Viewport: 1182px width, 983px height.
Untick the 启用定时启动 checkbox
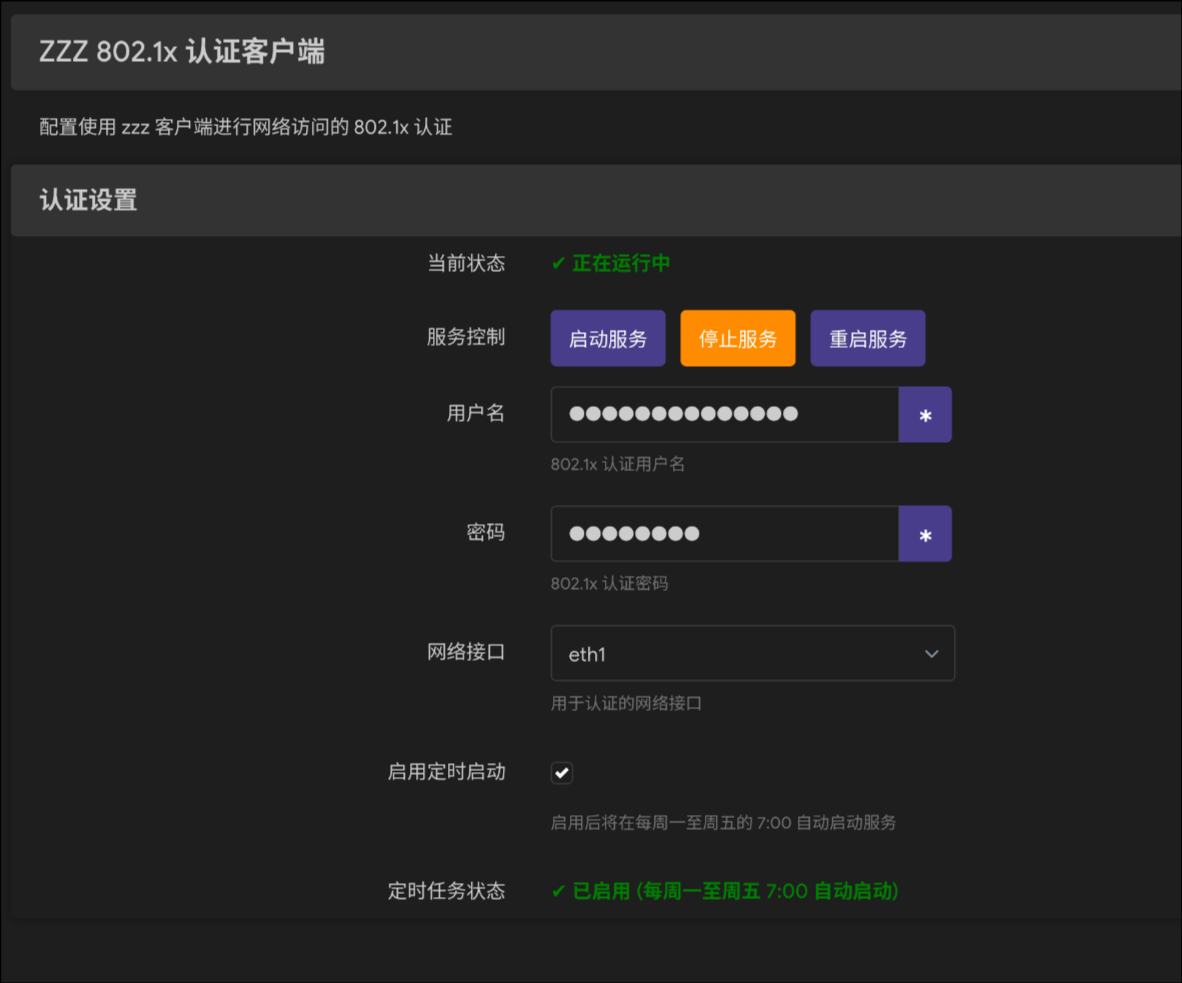tap(562, 772)
